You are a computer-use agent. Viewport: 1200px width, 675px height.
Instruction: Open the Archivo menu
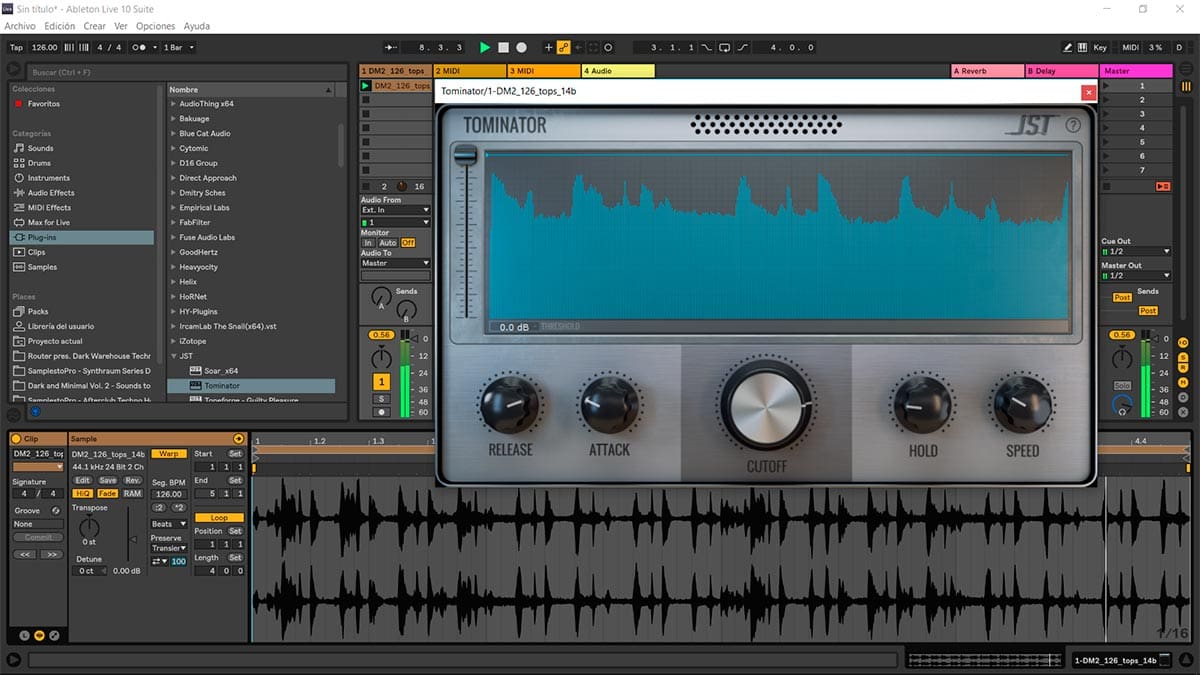point(20,26)
